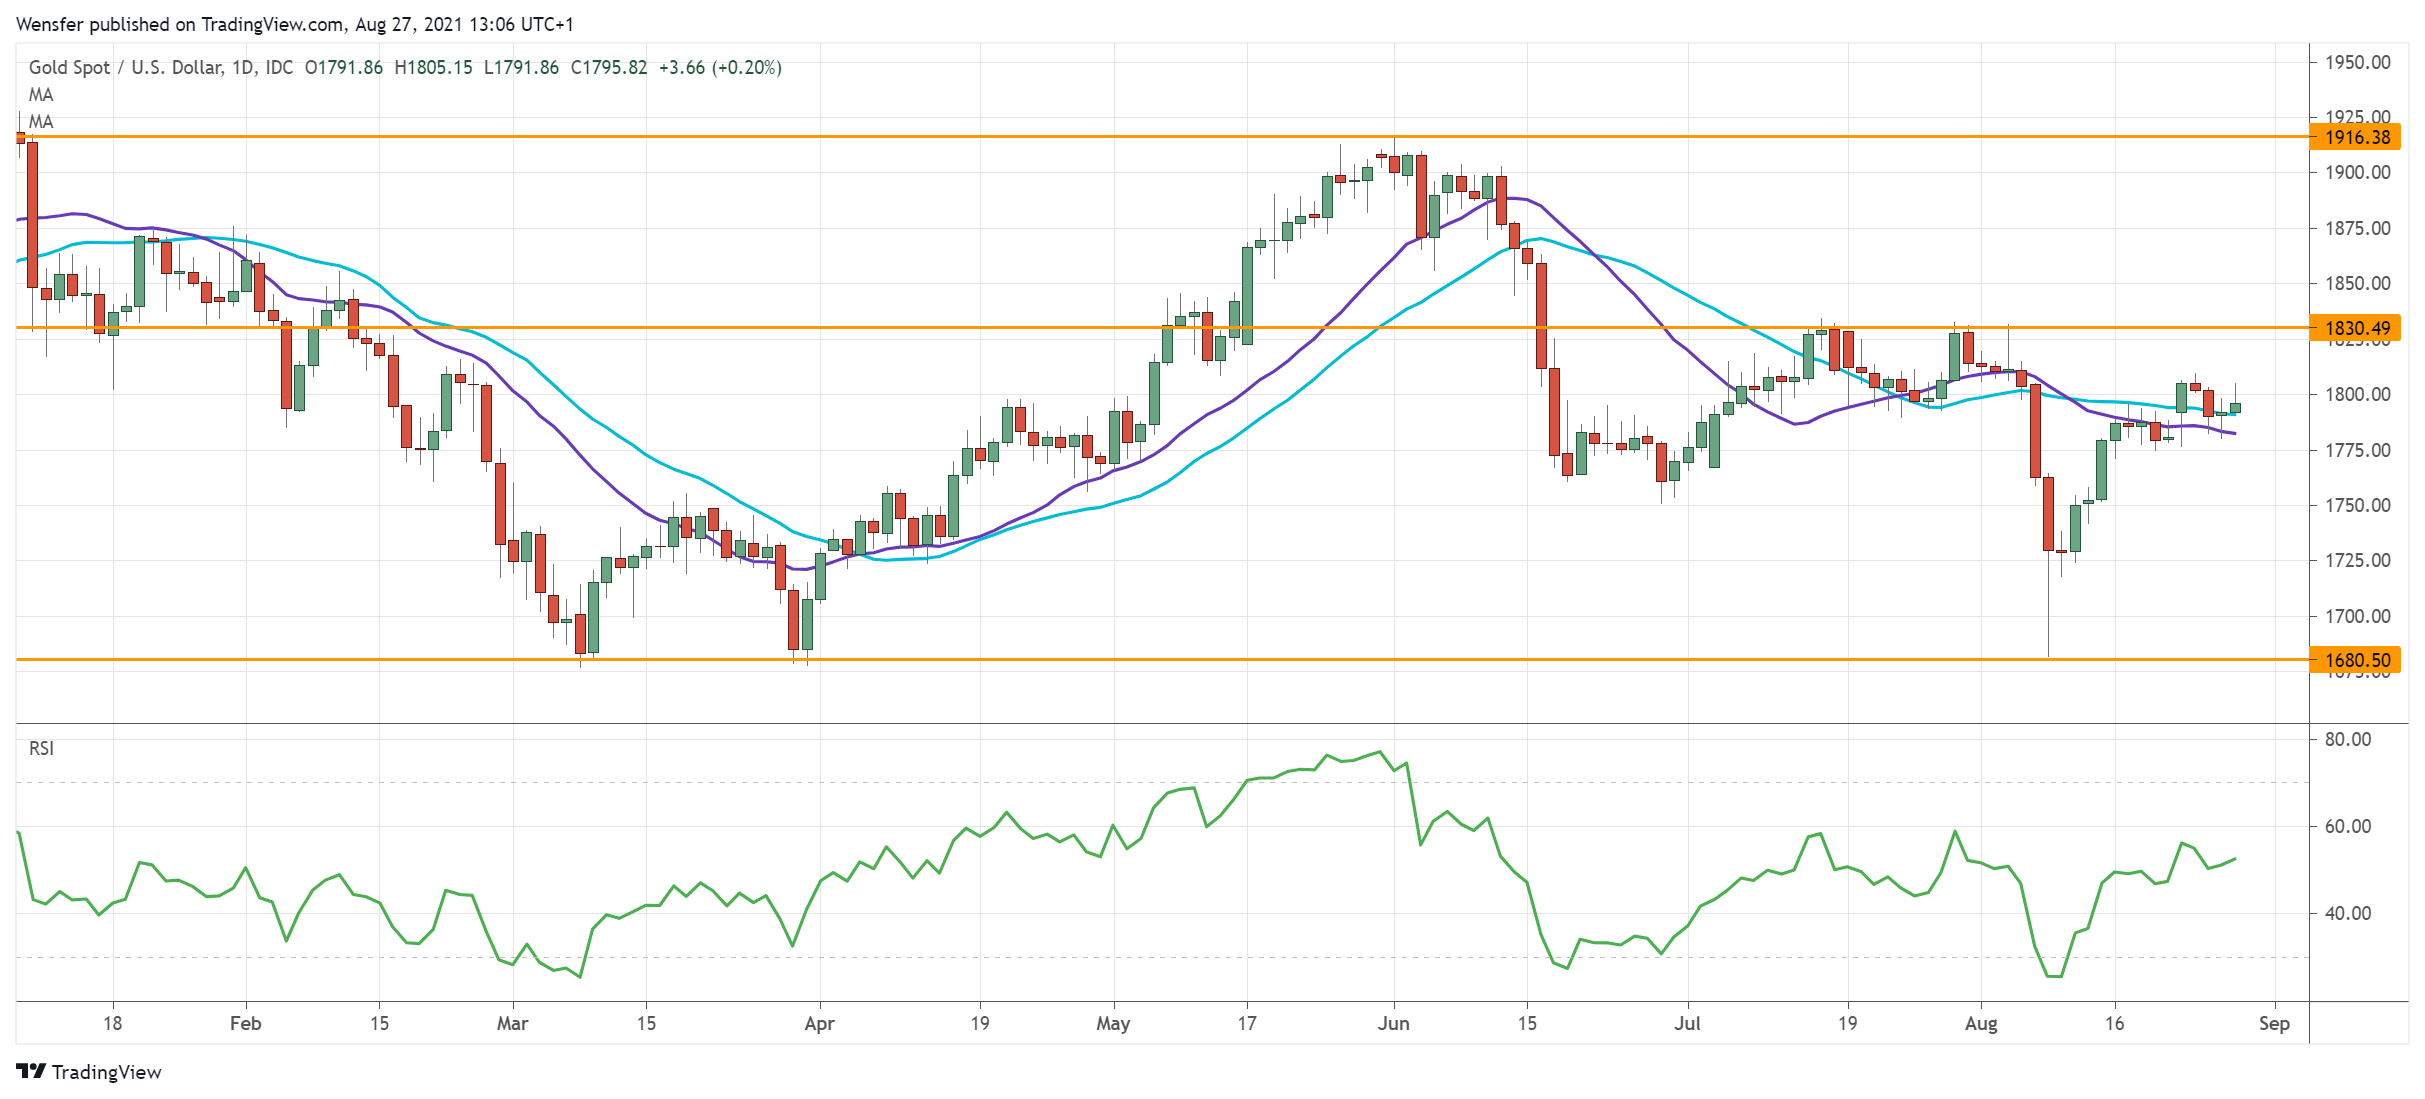Click the orange 1680.50 price label
Screen dimensions: 2425x1099
click(x=2355, y=660)
